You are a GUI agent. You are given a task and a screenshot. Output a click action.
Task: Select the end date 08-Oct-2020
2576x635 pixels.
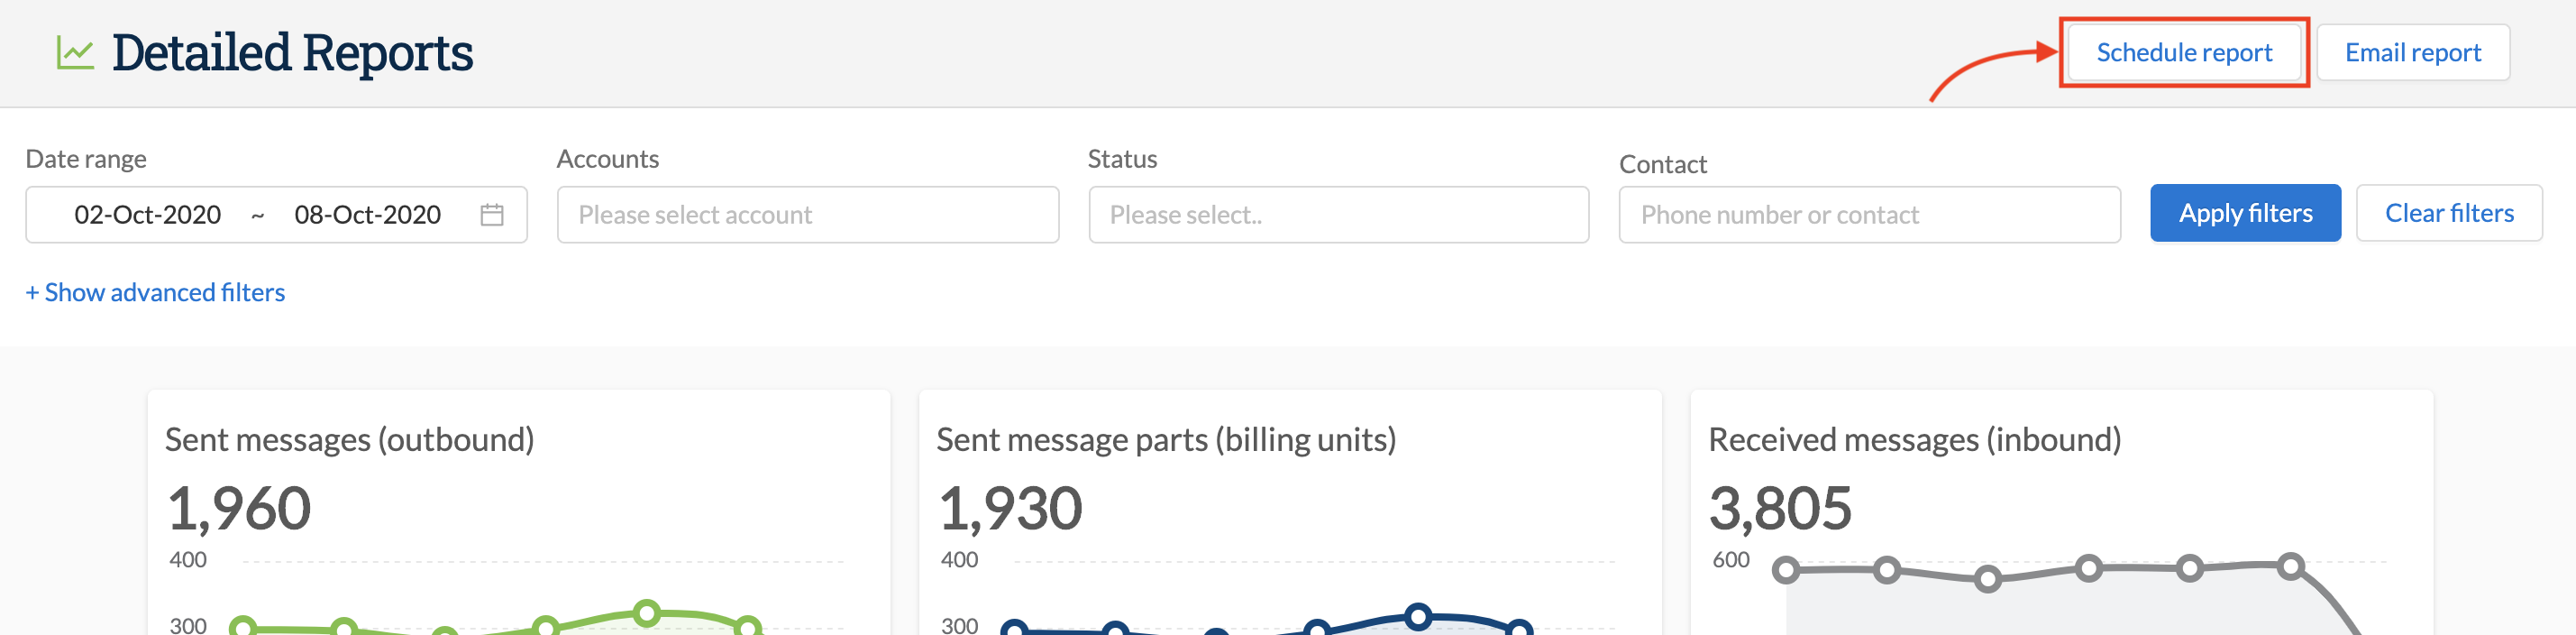tap(368, 214)
